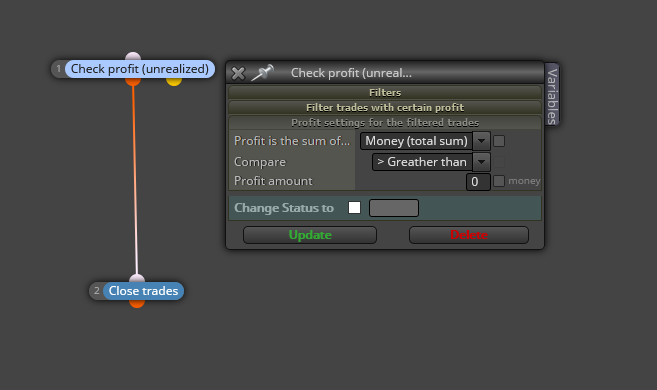This screenshot has width=657, height=390.
Task: Click the green Update button
Action: pyautogui.click(x=310, y=235)
